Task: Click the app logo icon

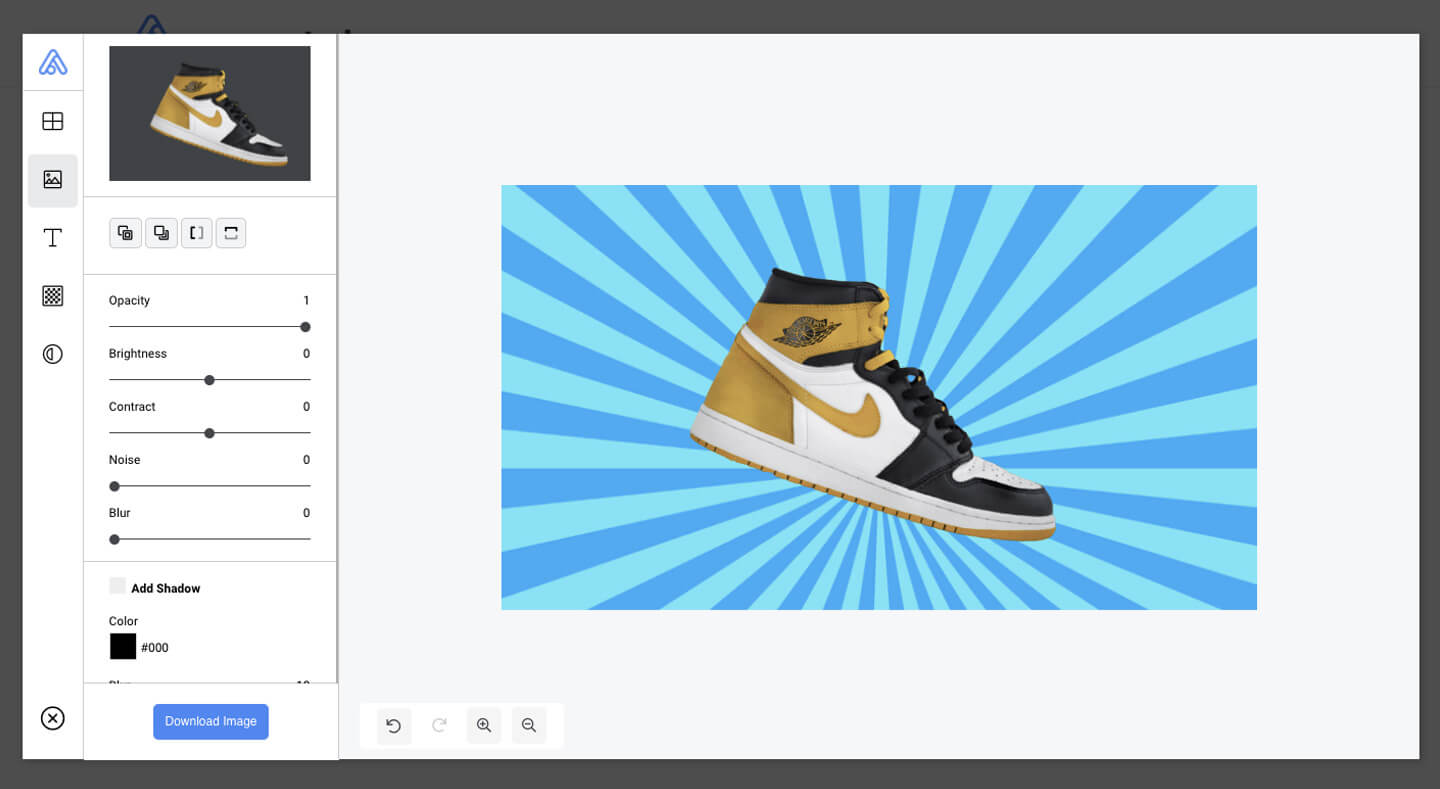Action: pos(53,62)
